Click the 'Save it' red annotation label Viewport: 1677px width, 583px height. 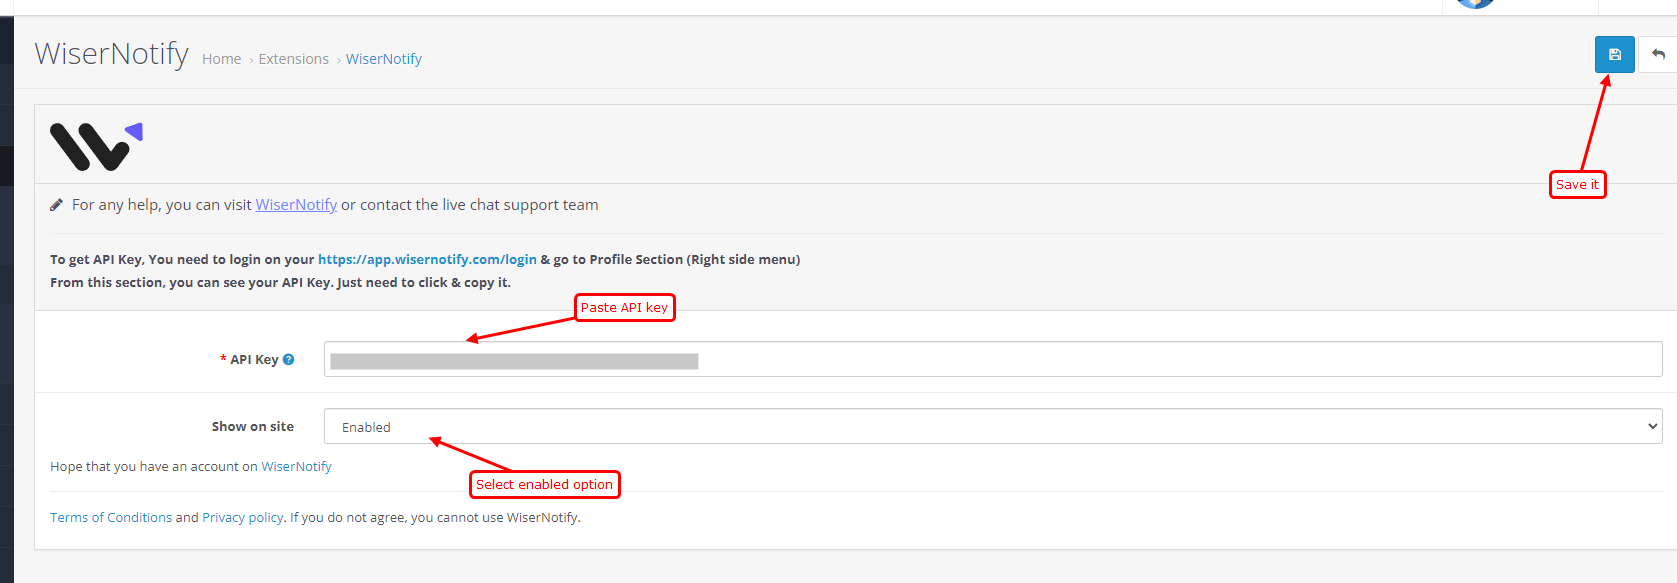pyautogui.click(x=1577, y=185)
